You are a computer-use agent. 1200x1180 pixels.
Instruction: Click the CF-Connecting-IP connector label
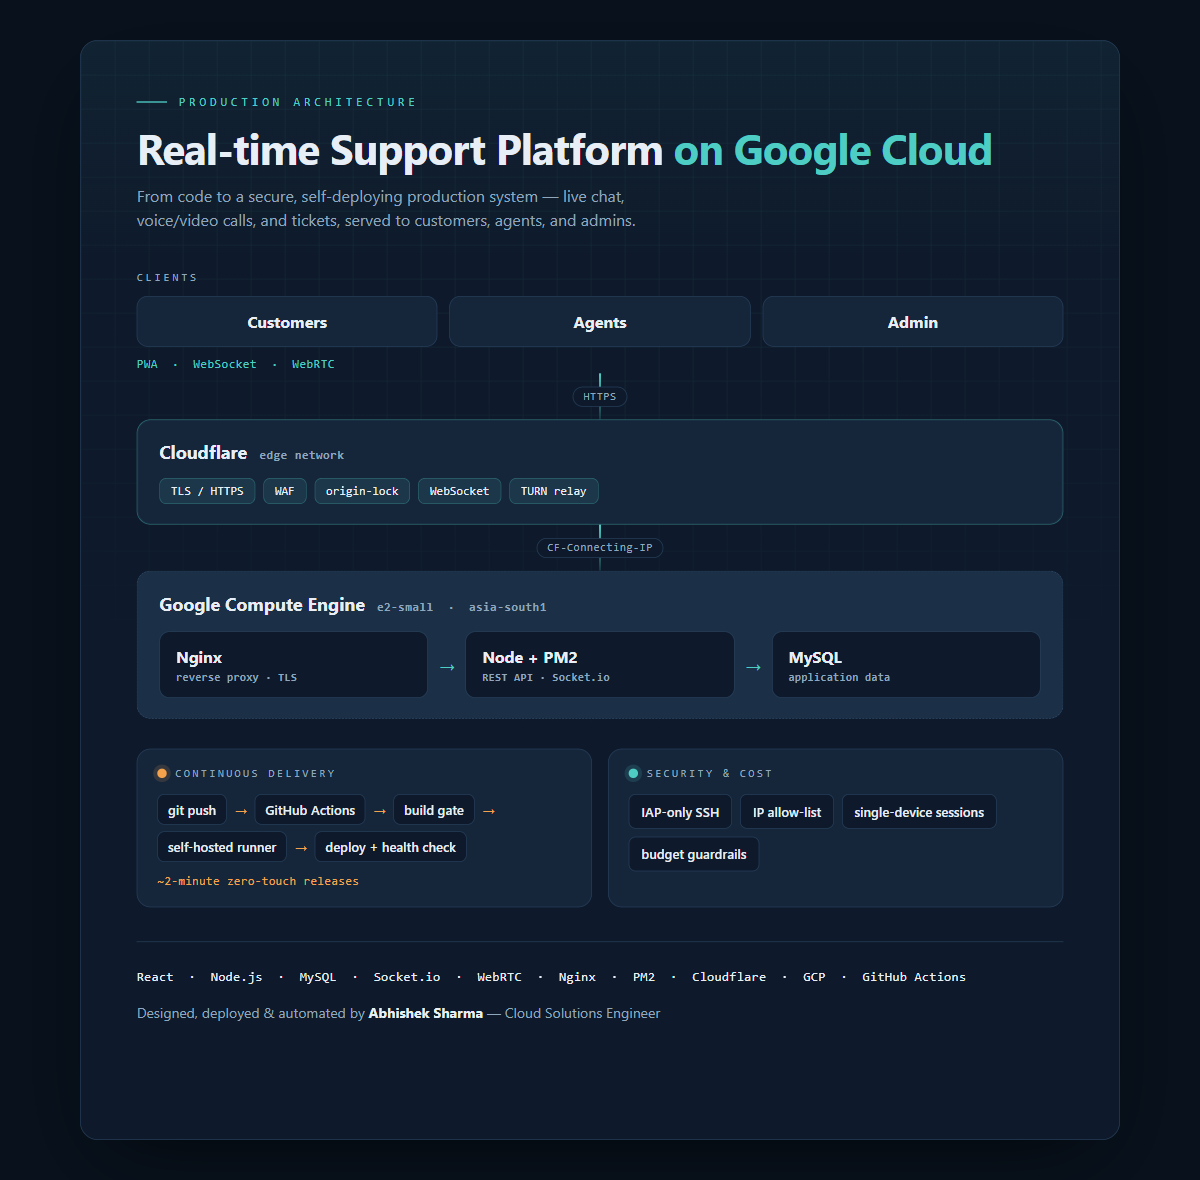point(600,548)
